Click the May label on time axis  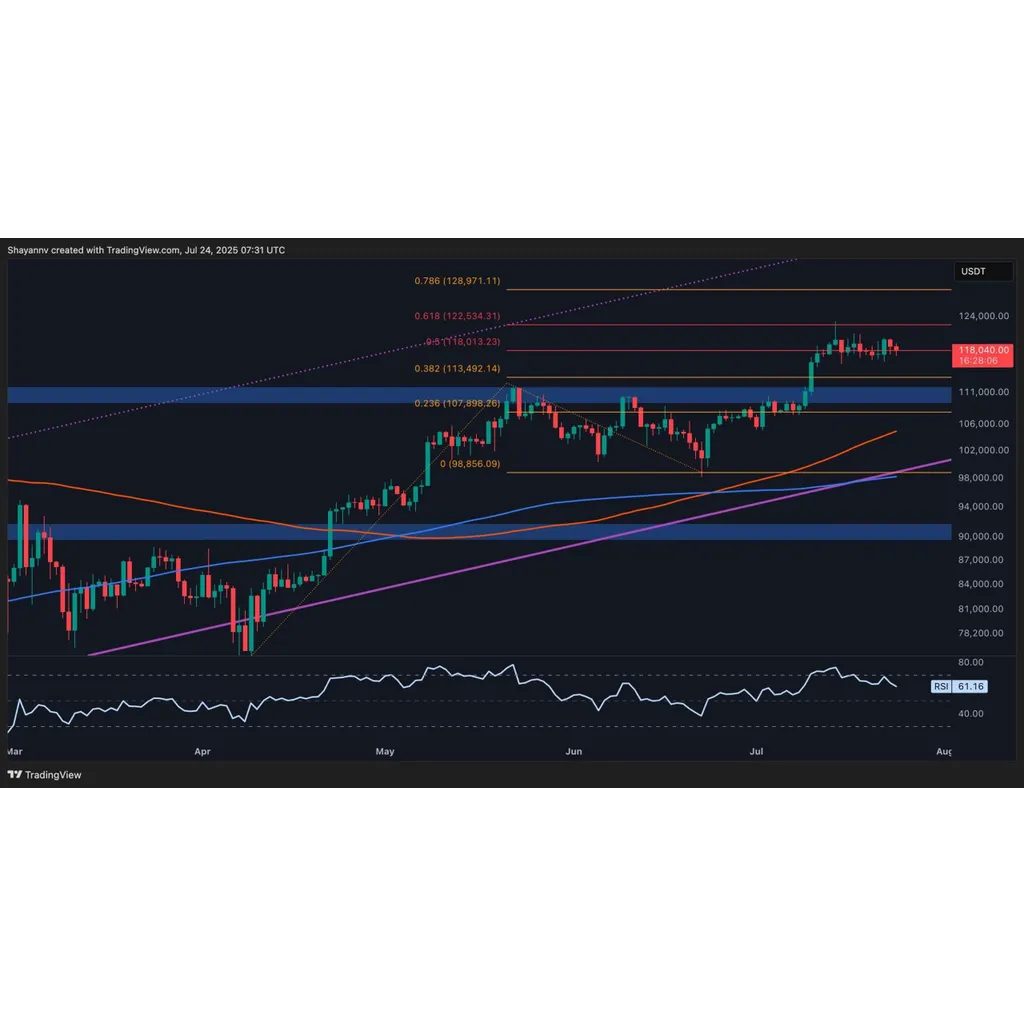click(x=385, y=752)
